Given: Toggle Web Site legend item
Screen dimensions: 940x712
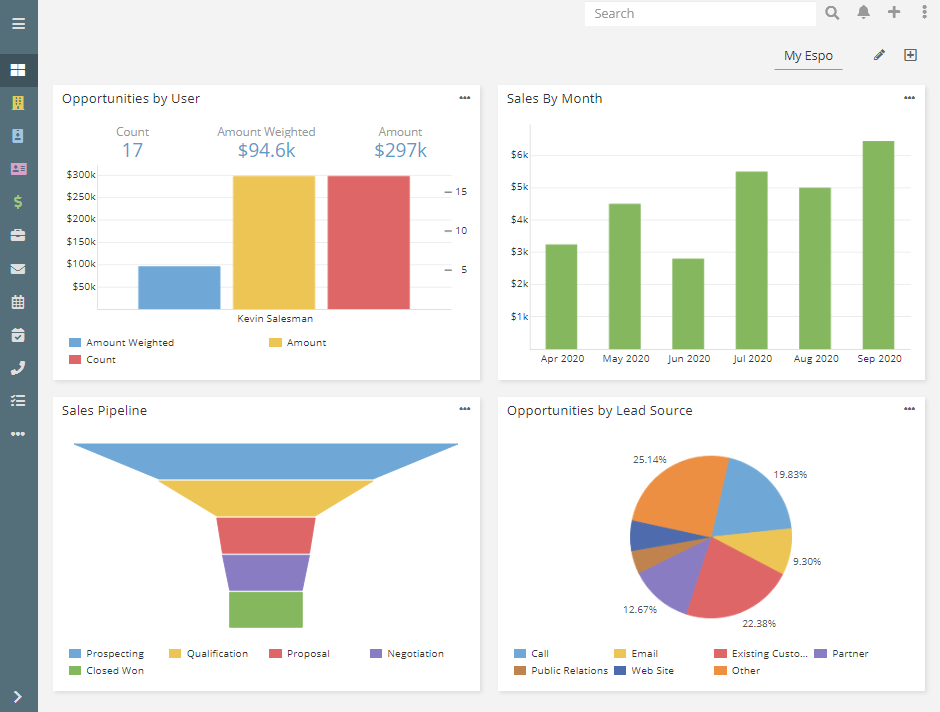Looking at the screenshot, I should [644, 671].
